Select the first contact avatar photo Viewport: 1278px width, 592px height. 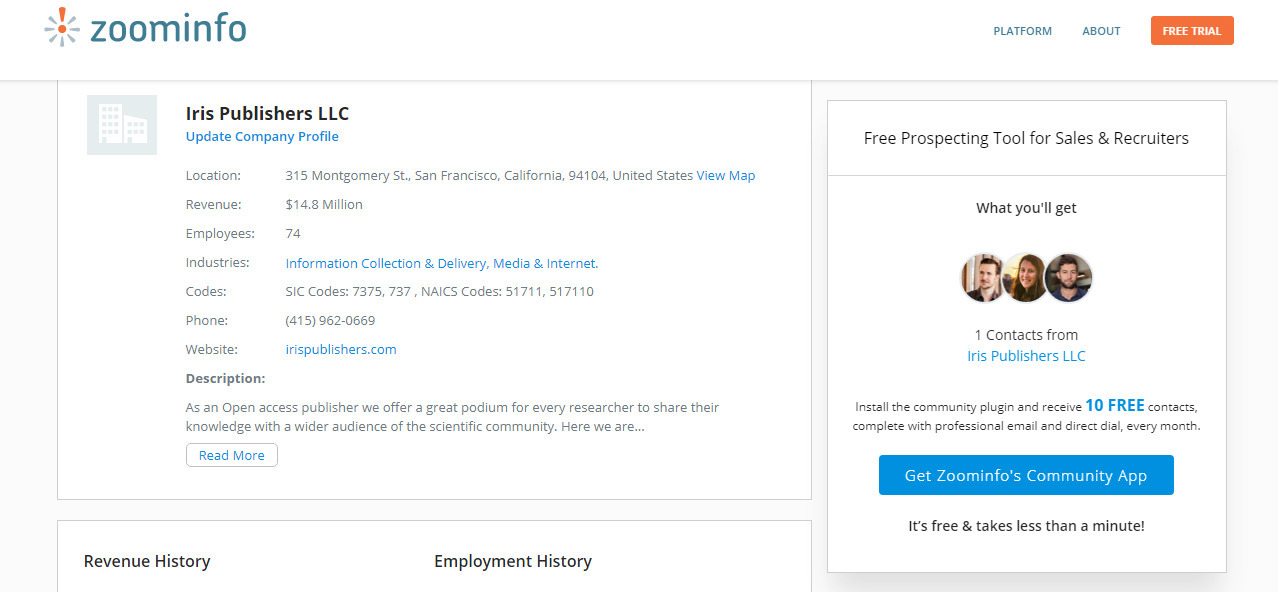(983, 278)
